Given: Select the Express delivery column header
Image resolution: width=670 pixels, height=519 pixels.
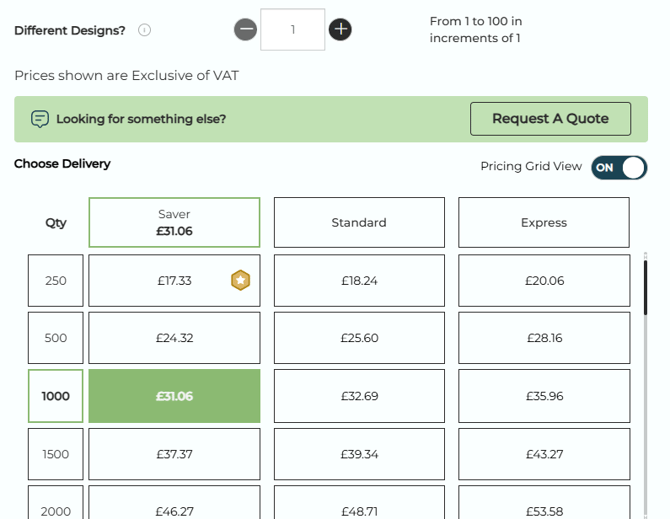Looking at the screenshot, I should pos(544,222).
